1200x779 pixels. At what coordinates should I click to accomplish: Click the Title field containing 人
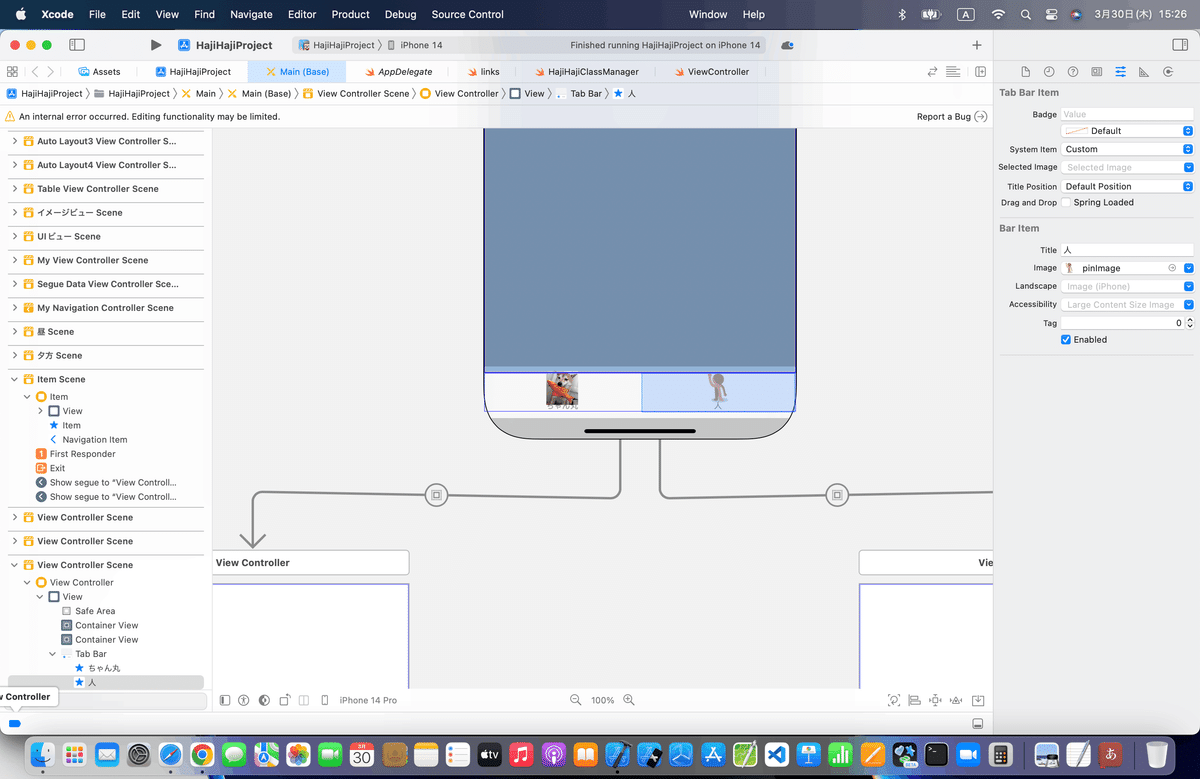[x=1127, y=250]
